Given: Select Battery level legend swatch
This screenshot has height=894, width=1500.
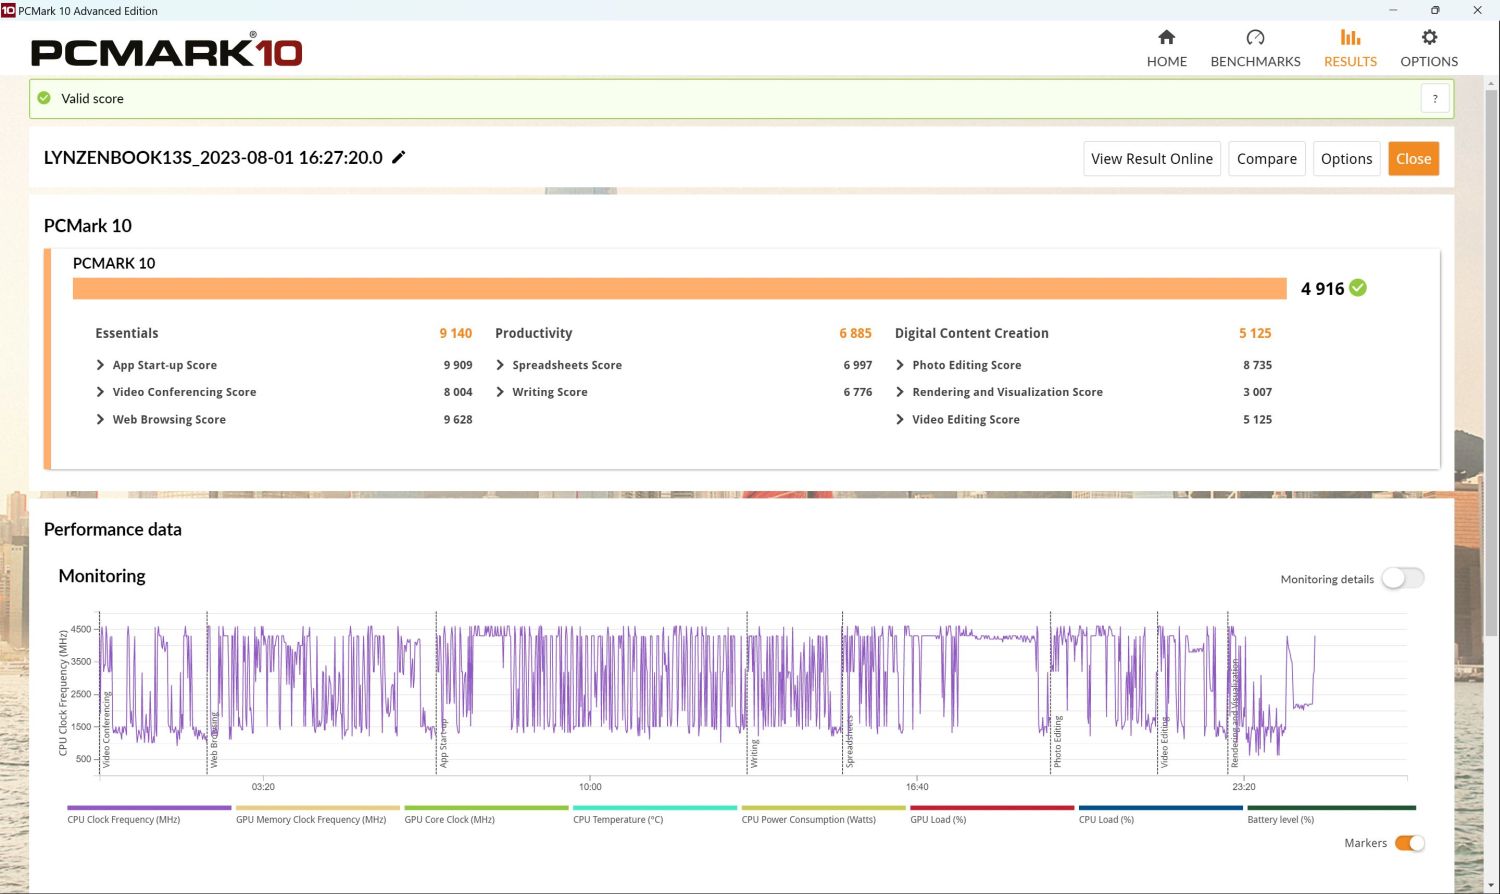Looking at the screenshot, I should (1332, 808).
